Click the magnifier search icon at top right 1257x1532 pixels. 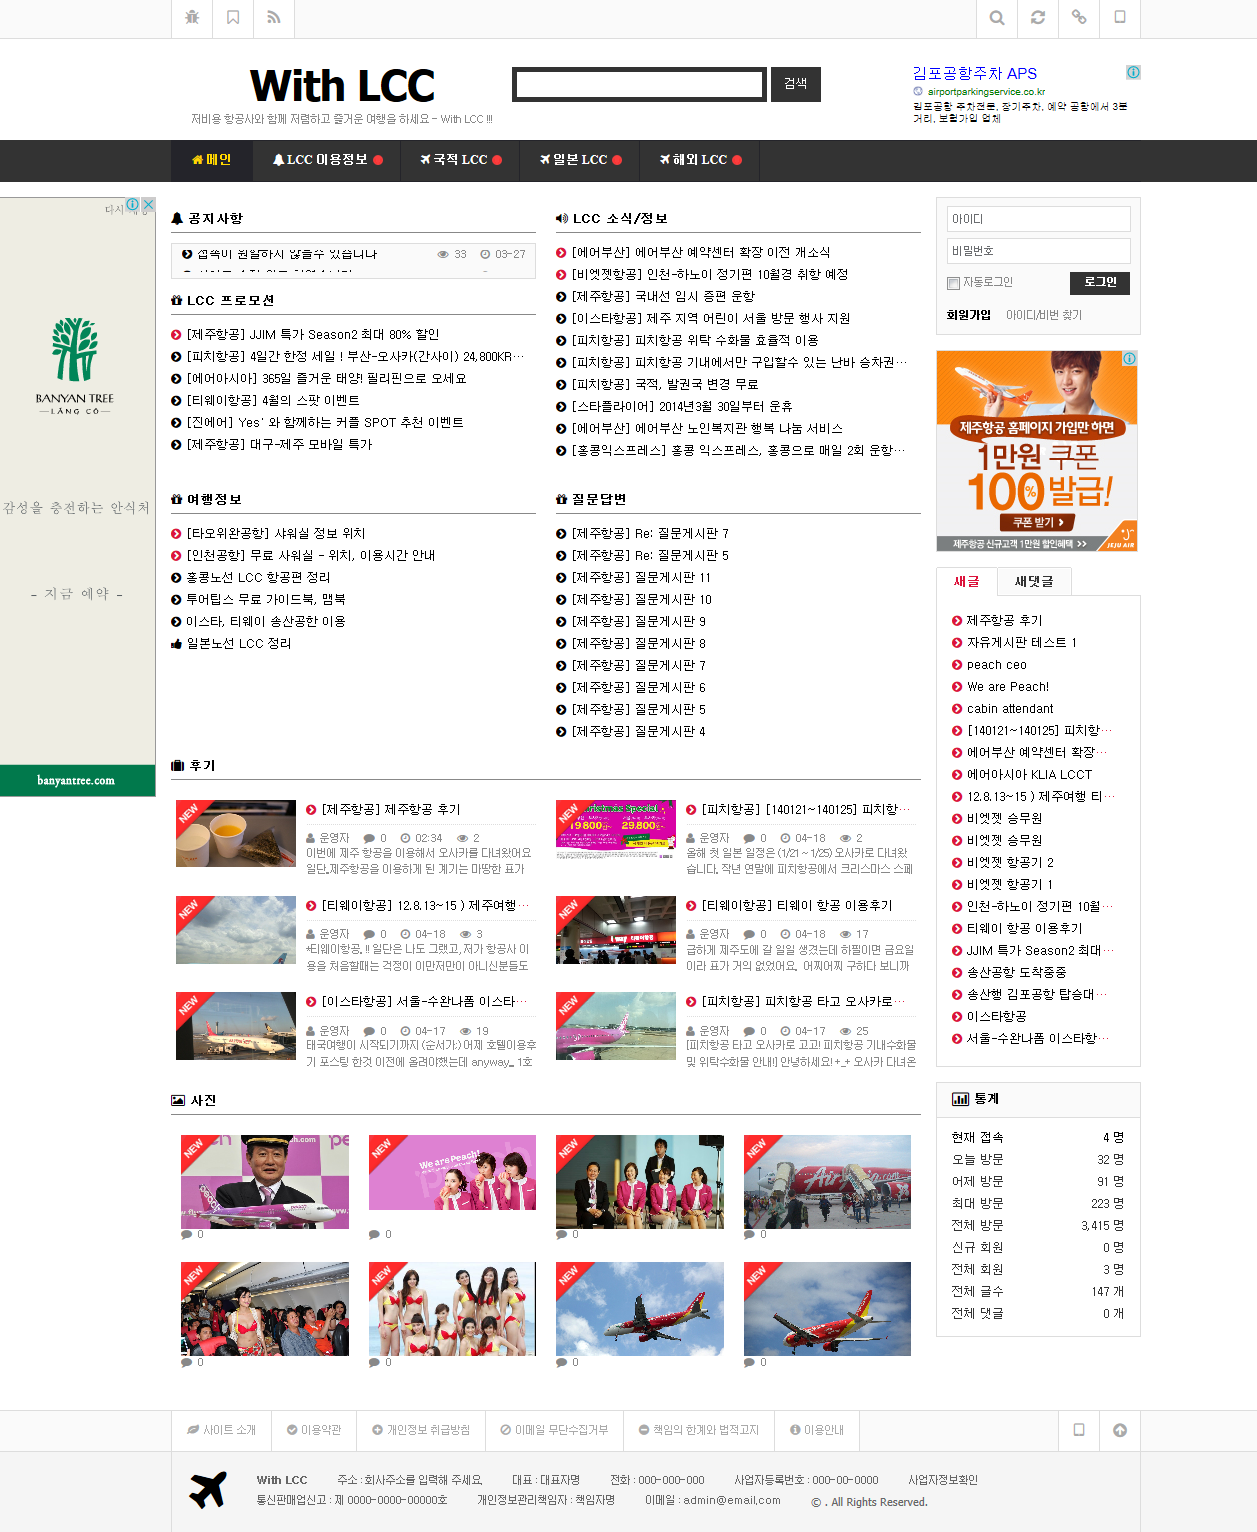(x=997, y=18)
